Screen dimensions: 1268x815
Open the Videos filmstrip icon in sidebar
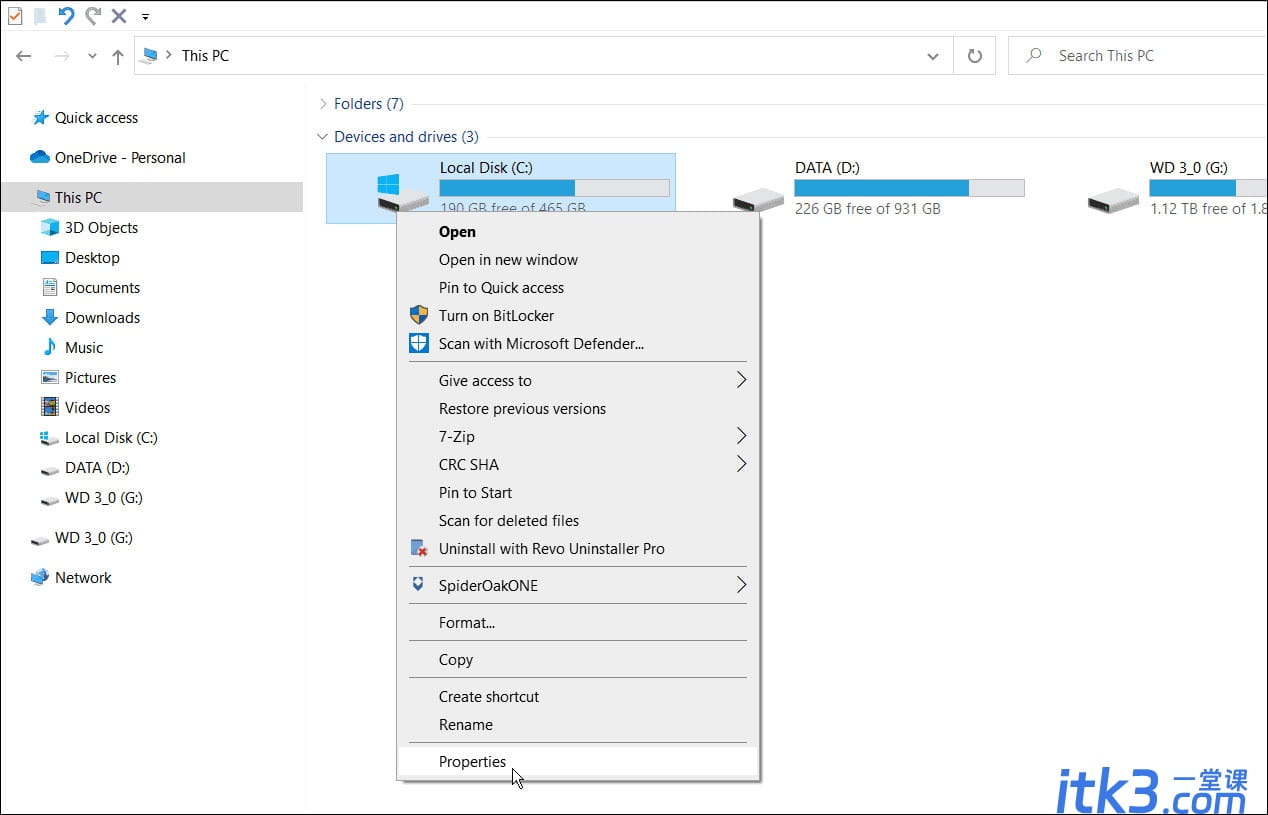[x=50, y=408]
